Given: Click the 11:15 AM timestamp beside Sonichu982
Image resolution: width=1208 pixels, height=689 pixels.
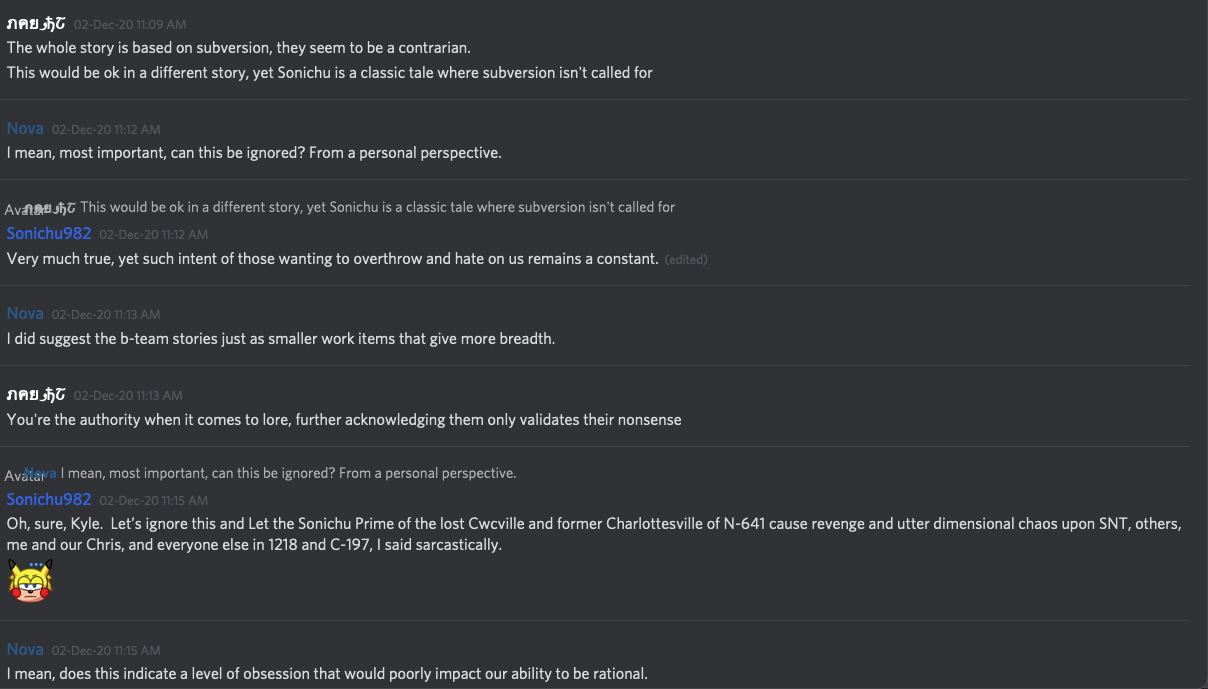Looking at the screenshot, I should tap(153, 500).
